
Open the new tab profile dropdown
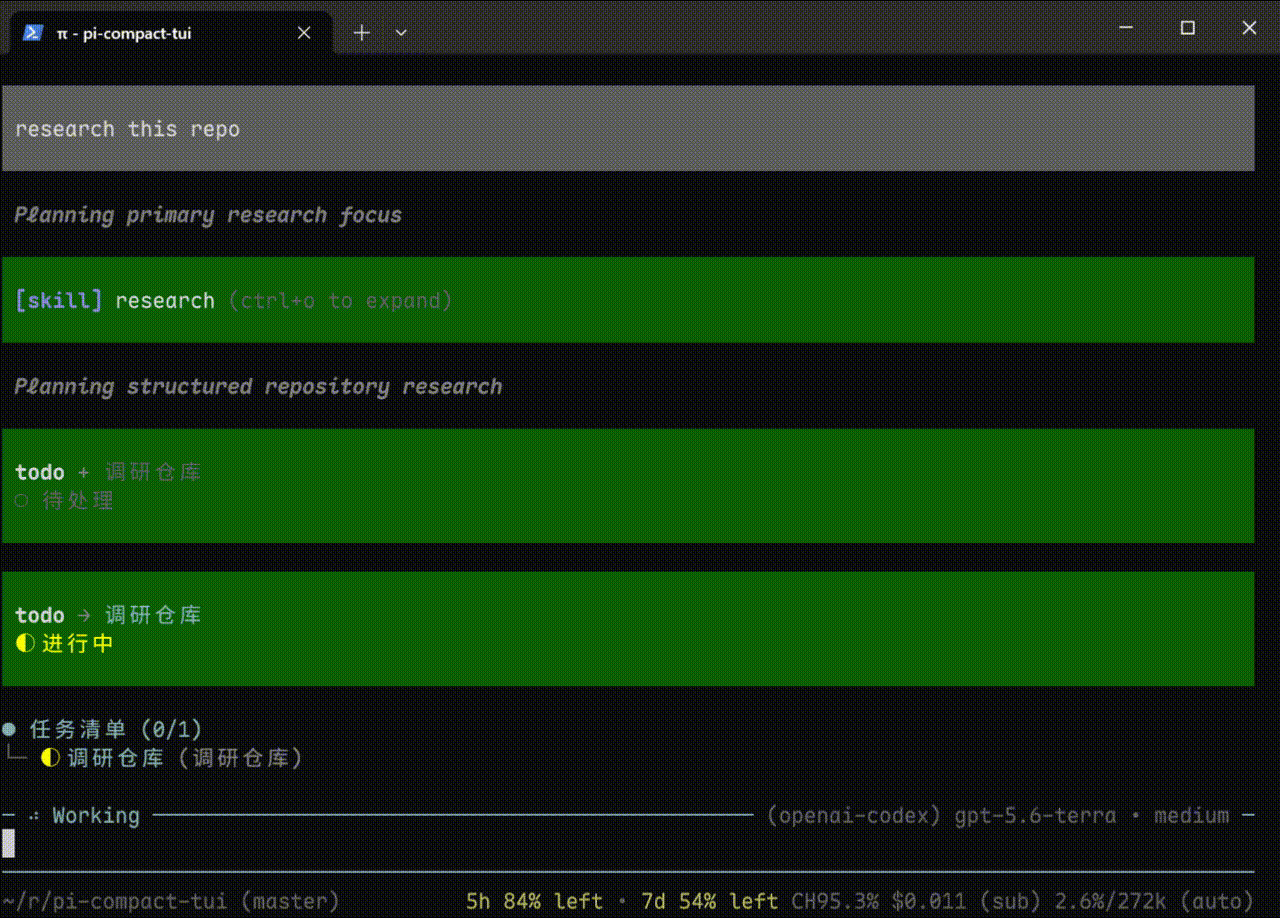point(401,33)
